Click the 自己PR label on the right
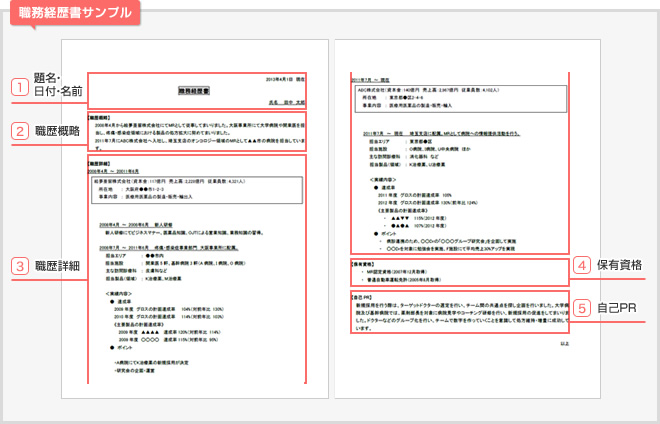 pos(621,309)
